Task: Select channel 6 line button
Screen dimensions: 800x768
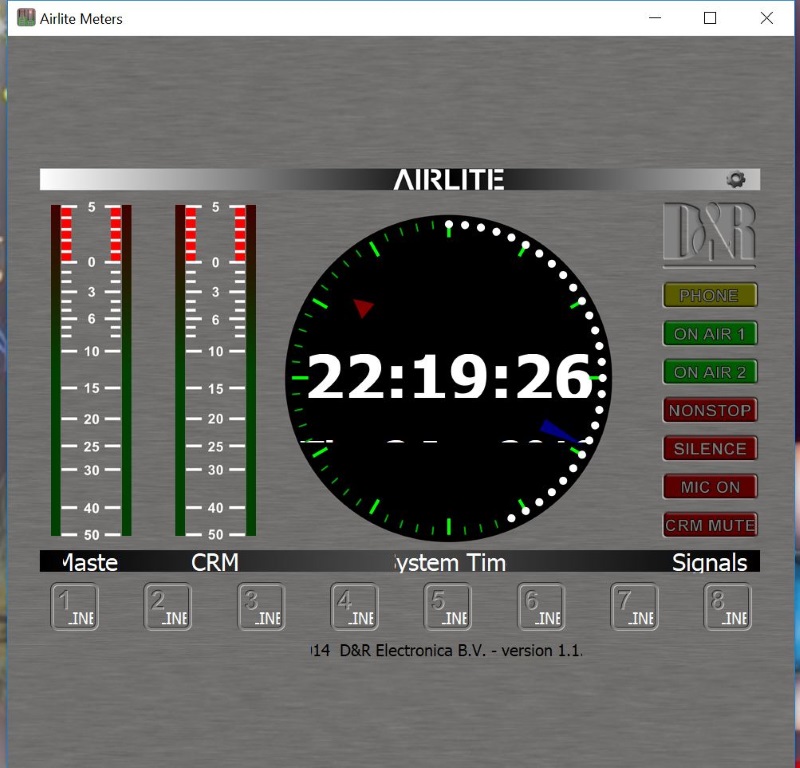Action: pos(541,607)
